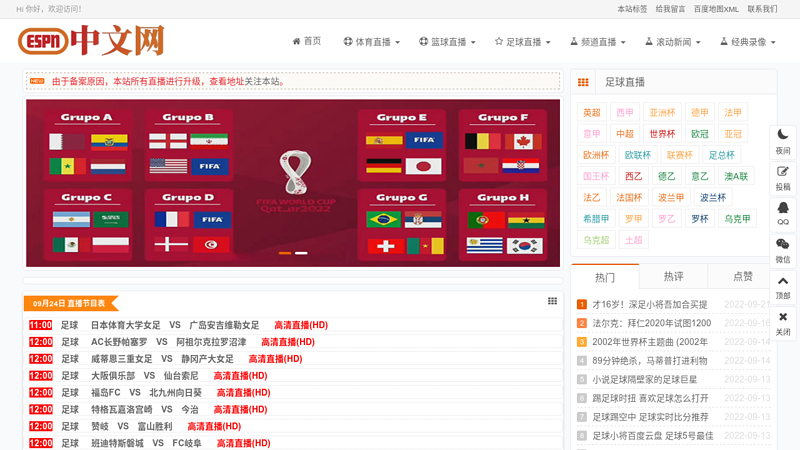Click the 09月24日 直播节目表 header
This screenshot has width=800, height=450.
pos(69,304)
